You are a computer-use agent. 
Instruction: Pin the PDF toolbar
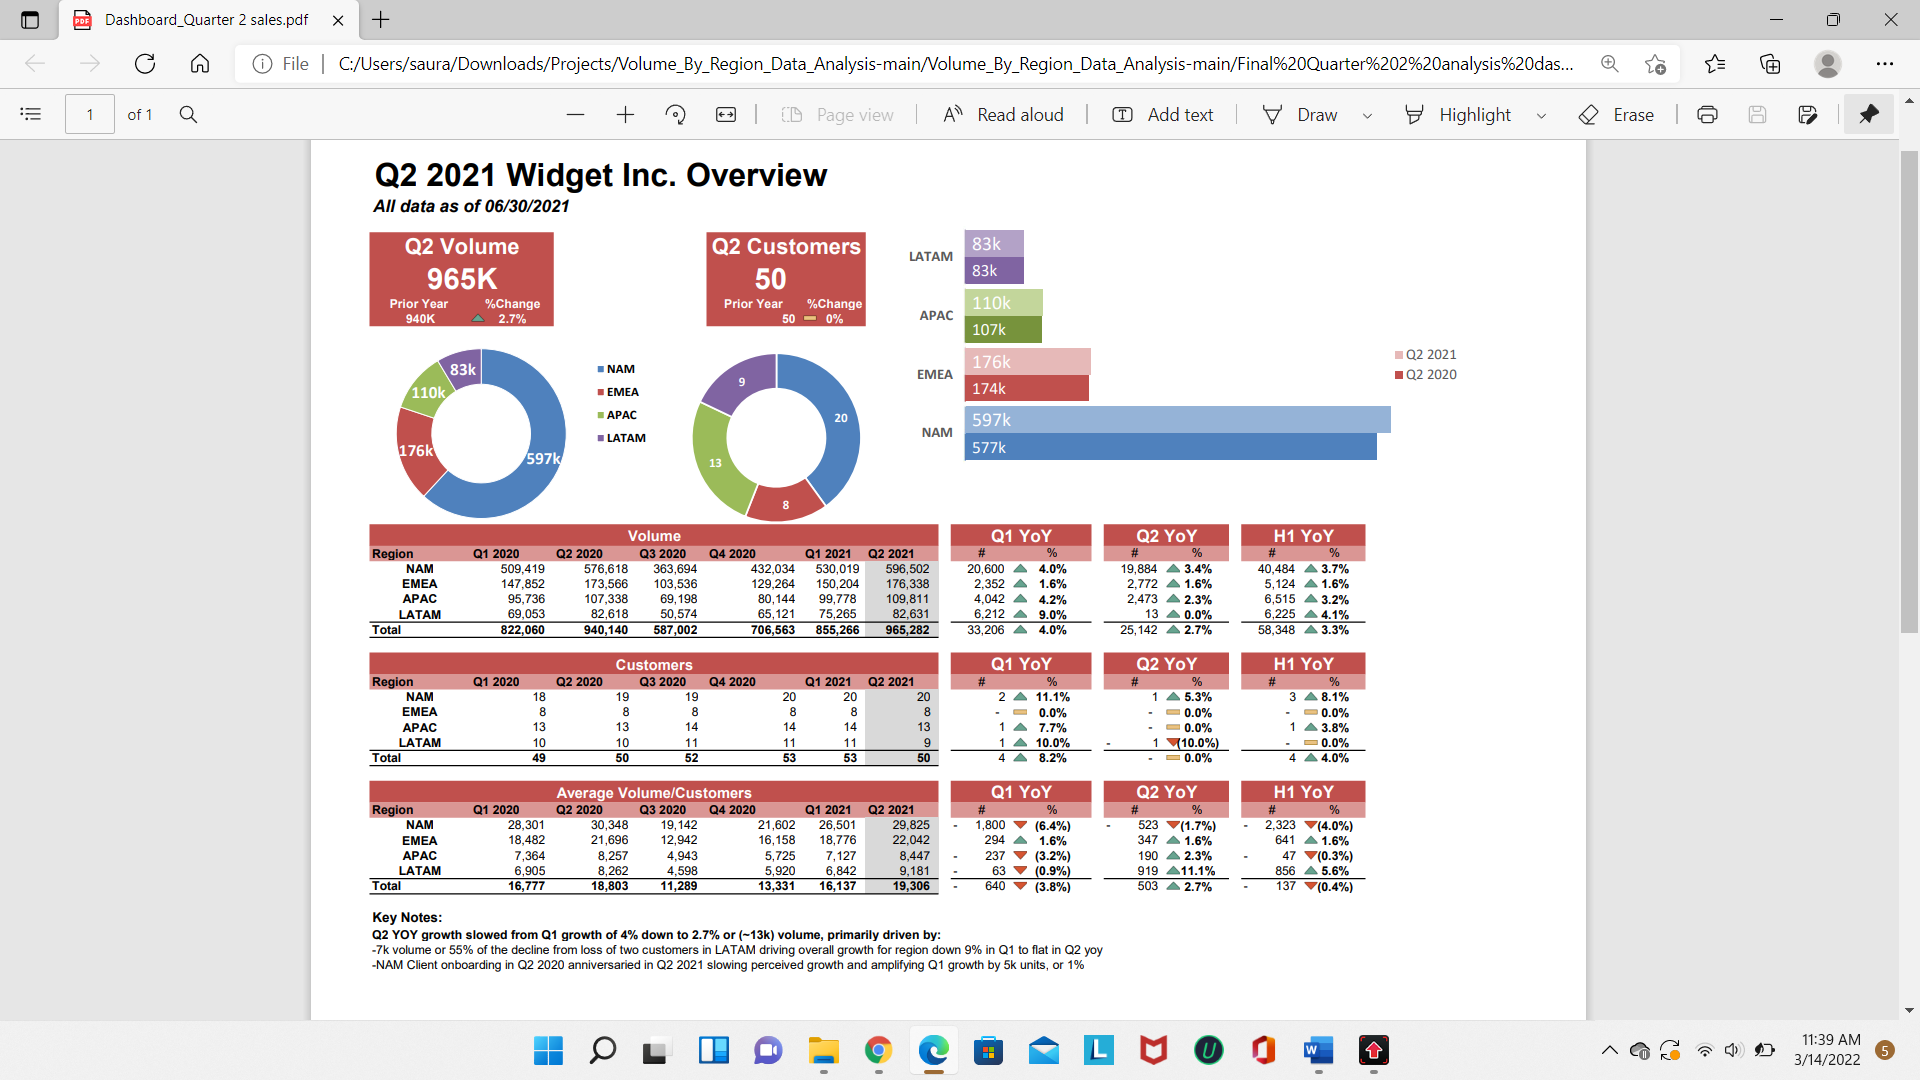pyautogui.click(x=1868, y=114)
